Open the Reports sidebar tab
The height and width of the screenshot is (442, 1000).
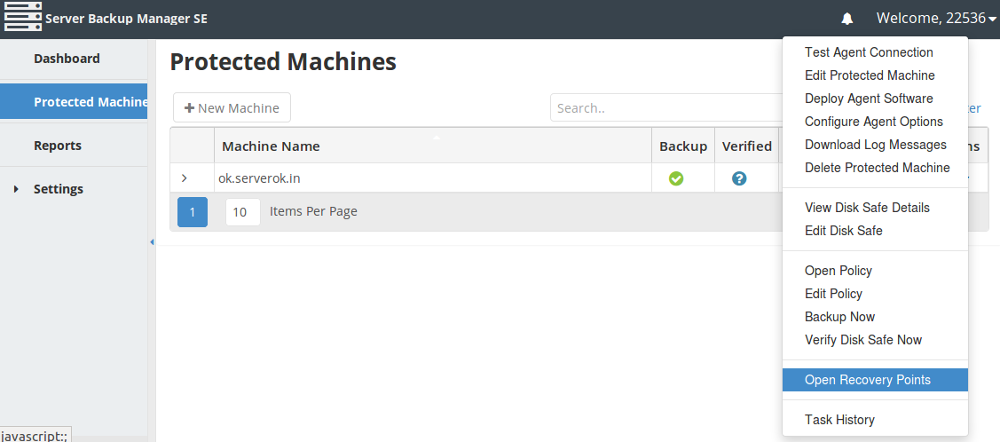[58, 146]
